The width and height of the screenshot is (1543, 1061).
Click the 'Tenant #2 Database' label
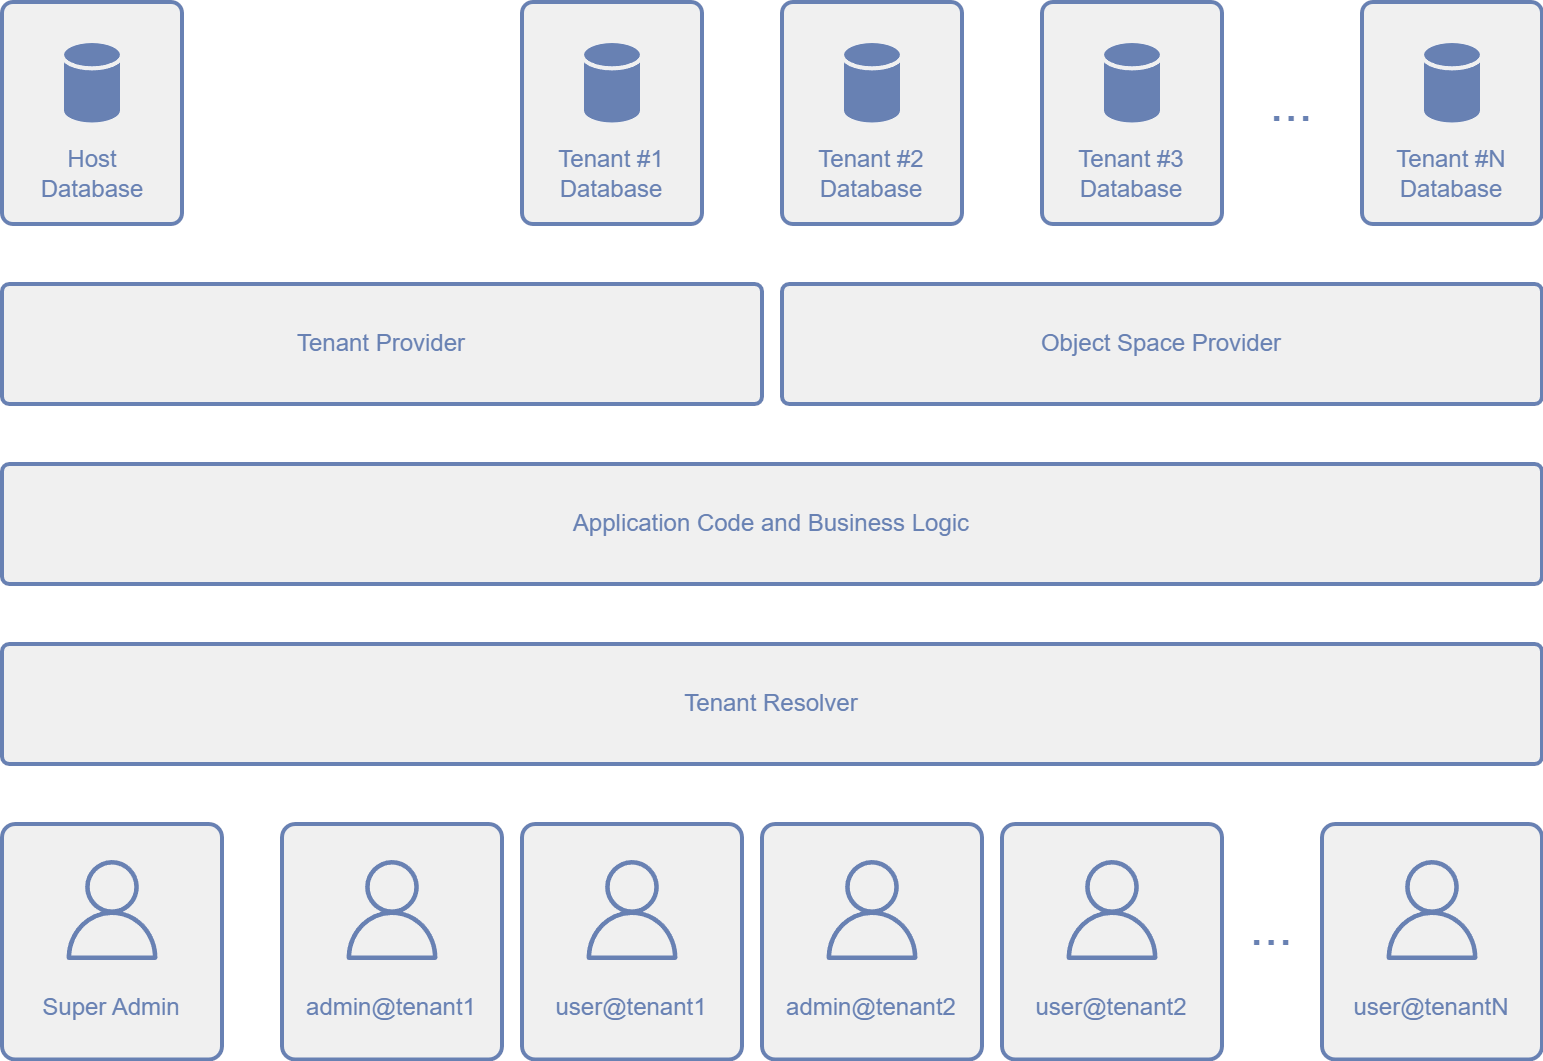coord(871,174)
